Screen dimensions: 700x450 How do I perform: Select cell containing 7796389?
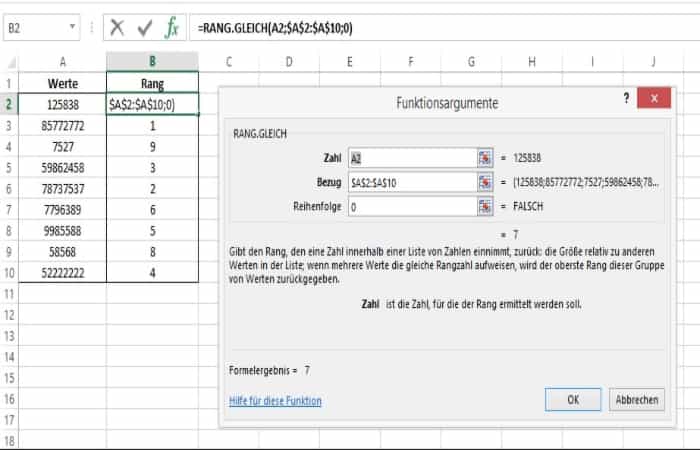(62, 210)
